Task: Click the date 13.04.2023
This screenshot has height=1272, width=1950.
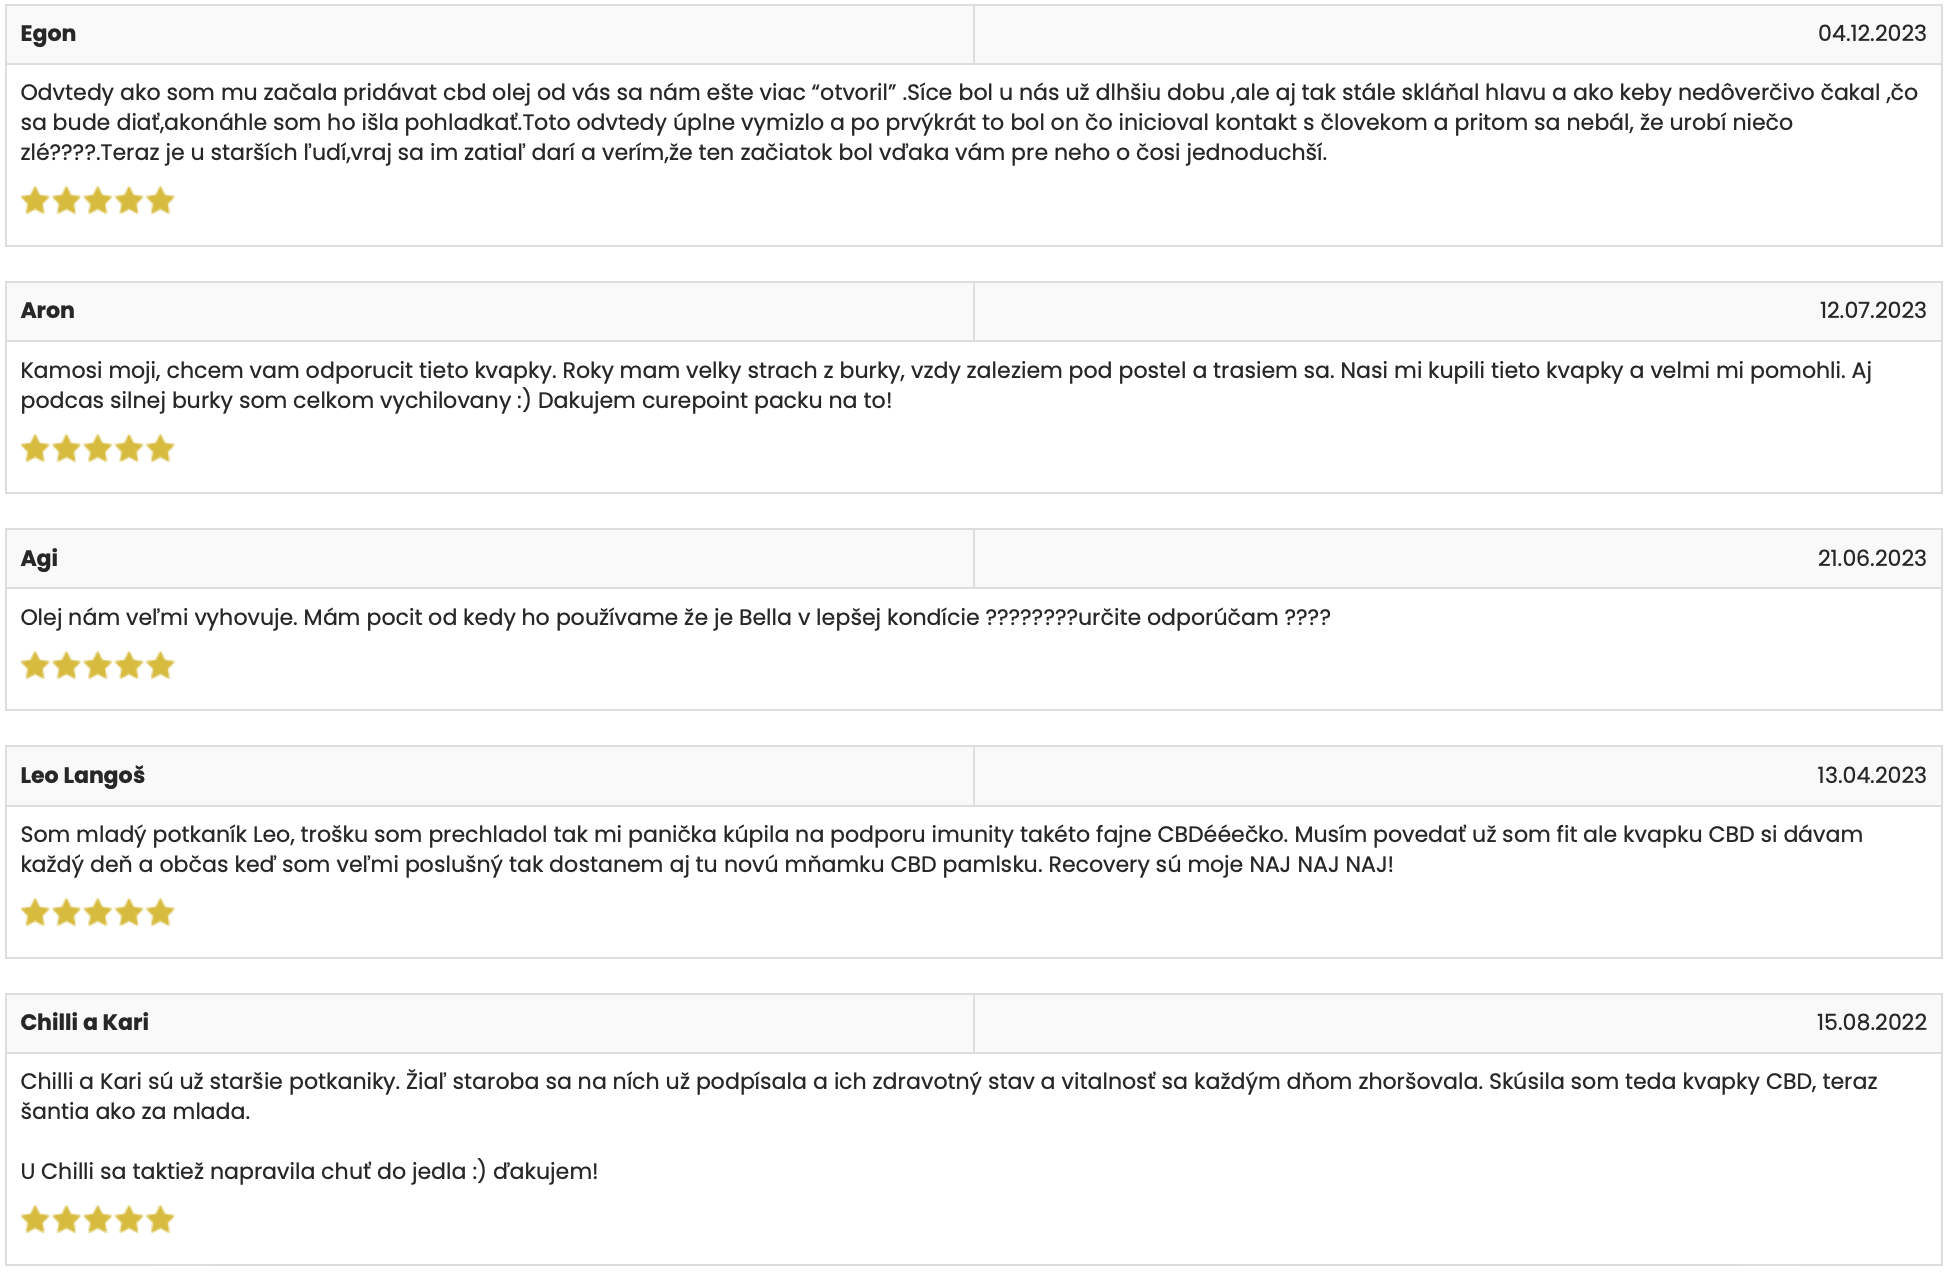Action: coord(1872,775)
